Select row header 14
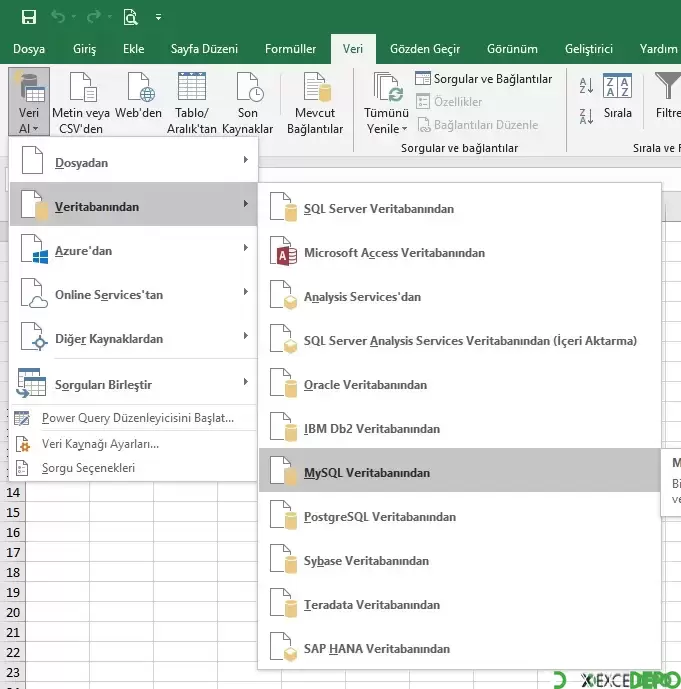 coord(13,493)
